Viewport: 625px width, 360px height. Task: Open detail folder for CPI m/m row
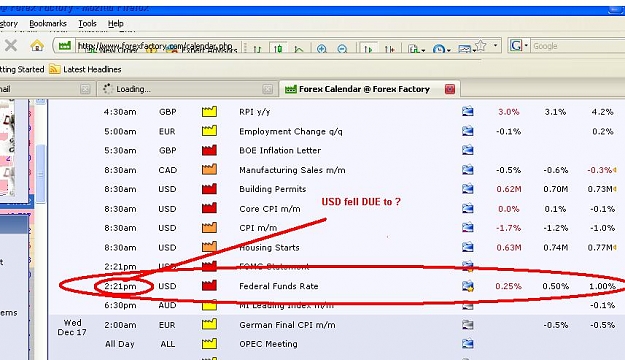point(468,227)
